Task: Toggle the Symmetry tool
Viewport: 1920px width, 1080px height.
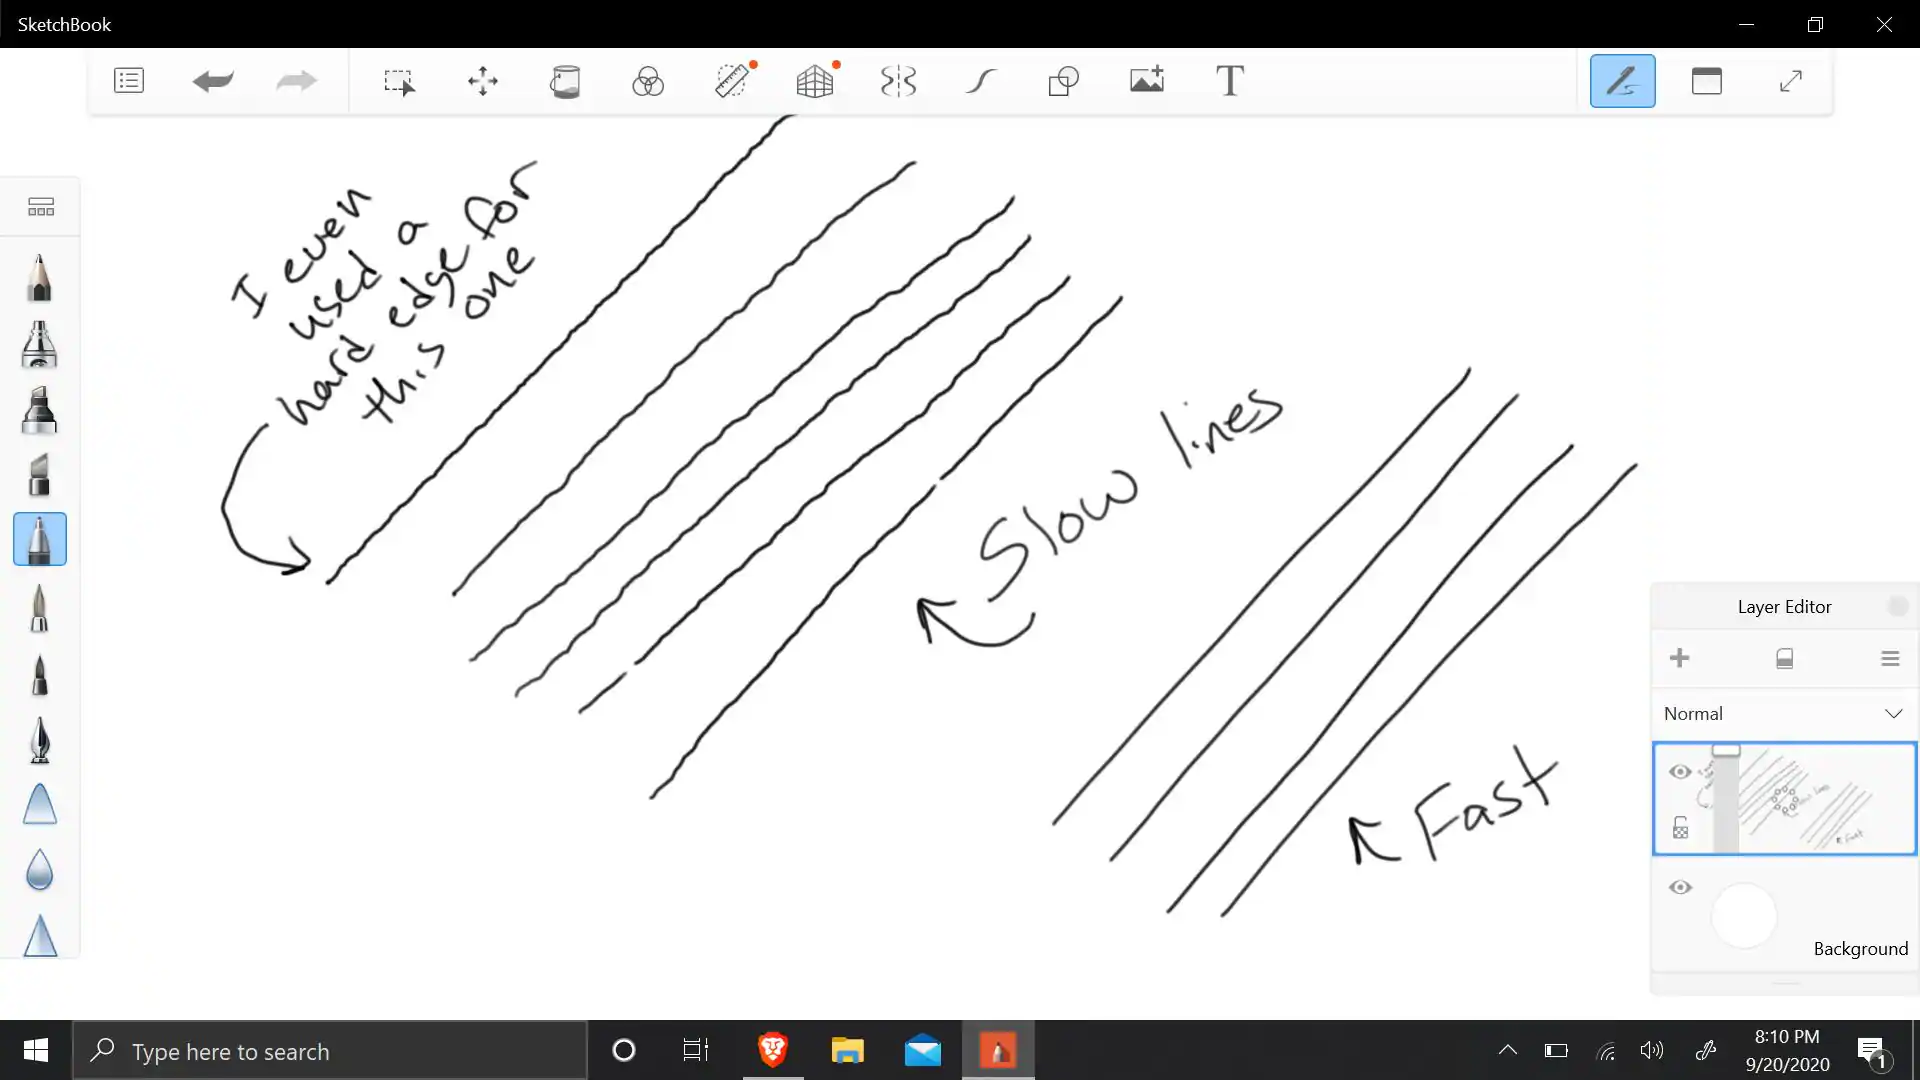Action: pyautogui.click(x=898, y=81)
